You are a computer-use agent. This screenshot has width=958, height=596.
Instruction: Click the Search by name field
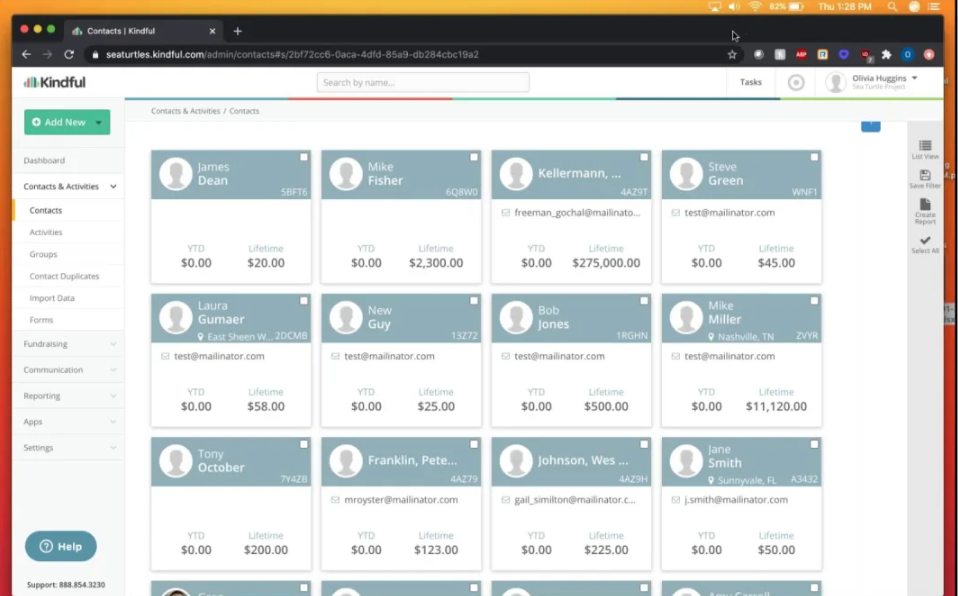point(423,83)
